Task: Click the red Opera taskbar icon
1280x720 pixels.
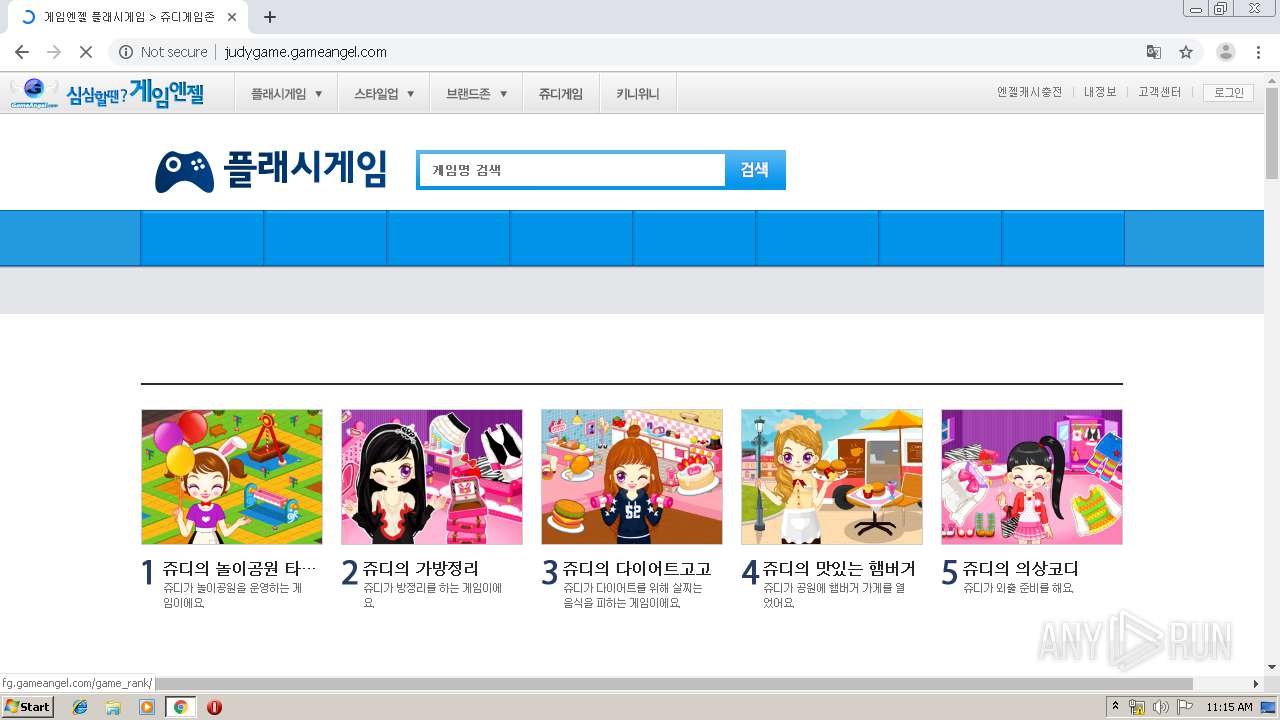Action: click(x=214, y=707)
